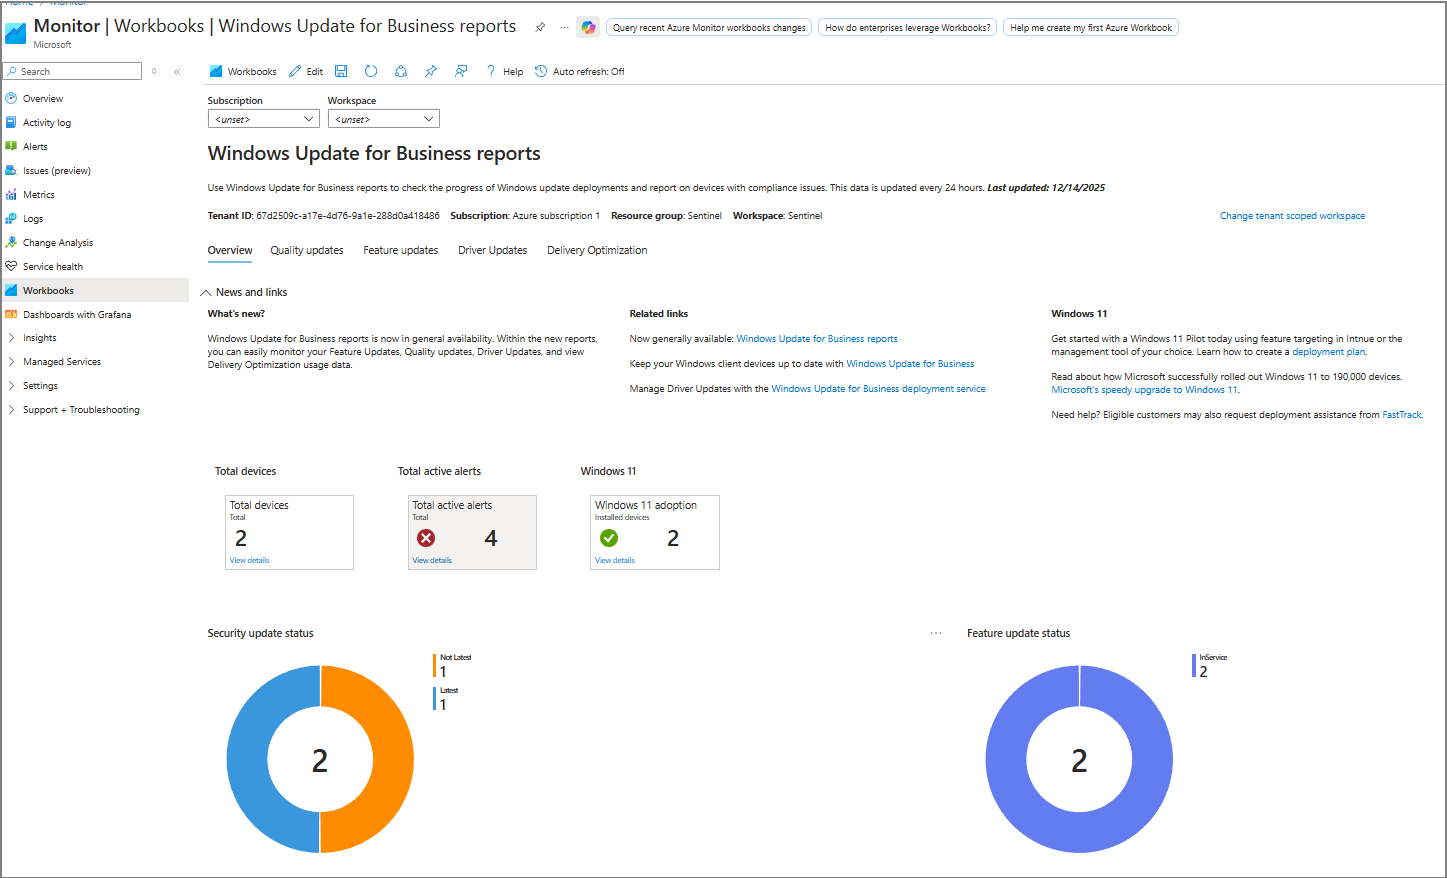The height and width of the screenshot is (878, 1447).
Task: Collapse the sidebar with double chevron
Action: pos(177,71)
